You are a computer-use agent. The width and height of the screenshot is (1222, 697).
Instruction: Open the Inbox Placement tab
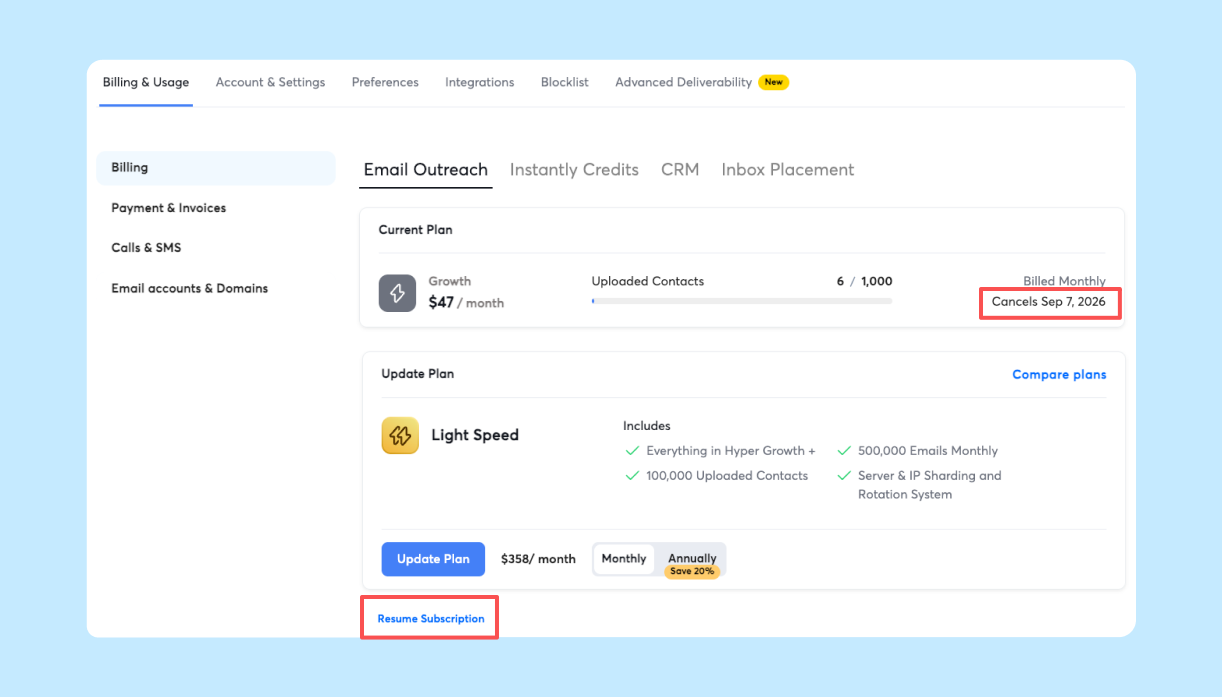point(788,170)
